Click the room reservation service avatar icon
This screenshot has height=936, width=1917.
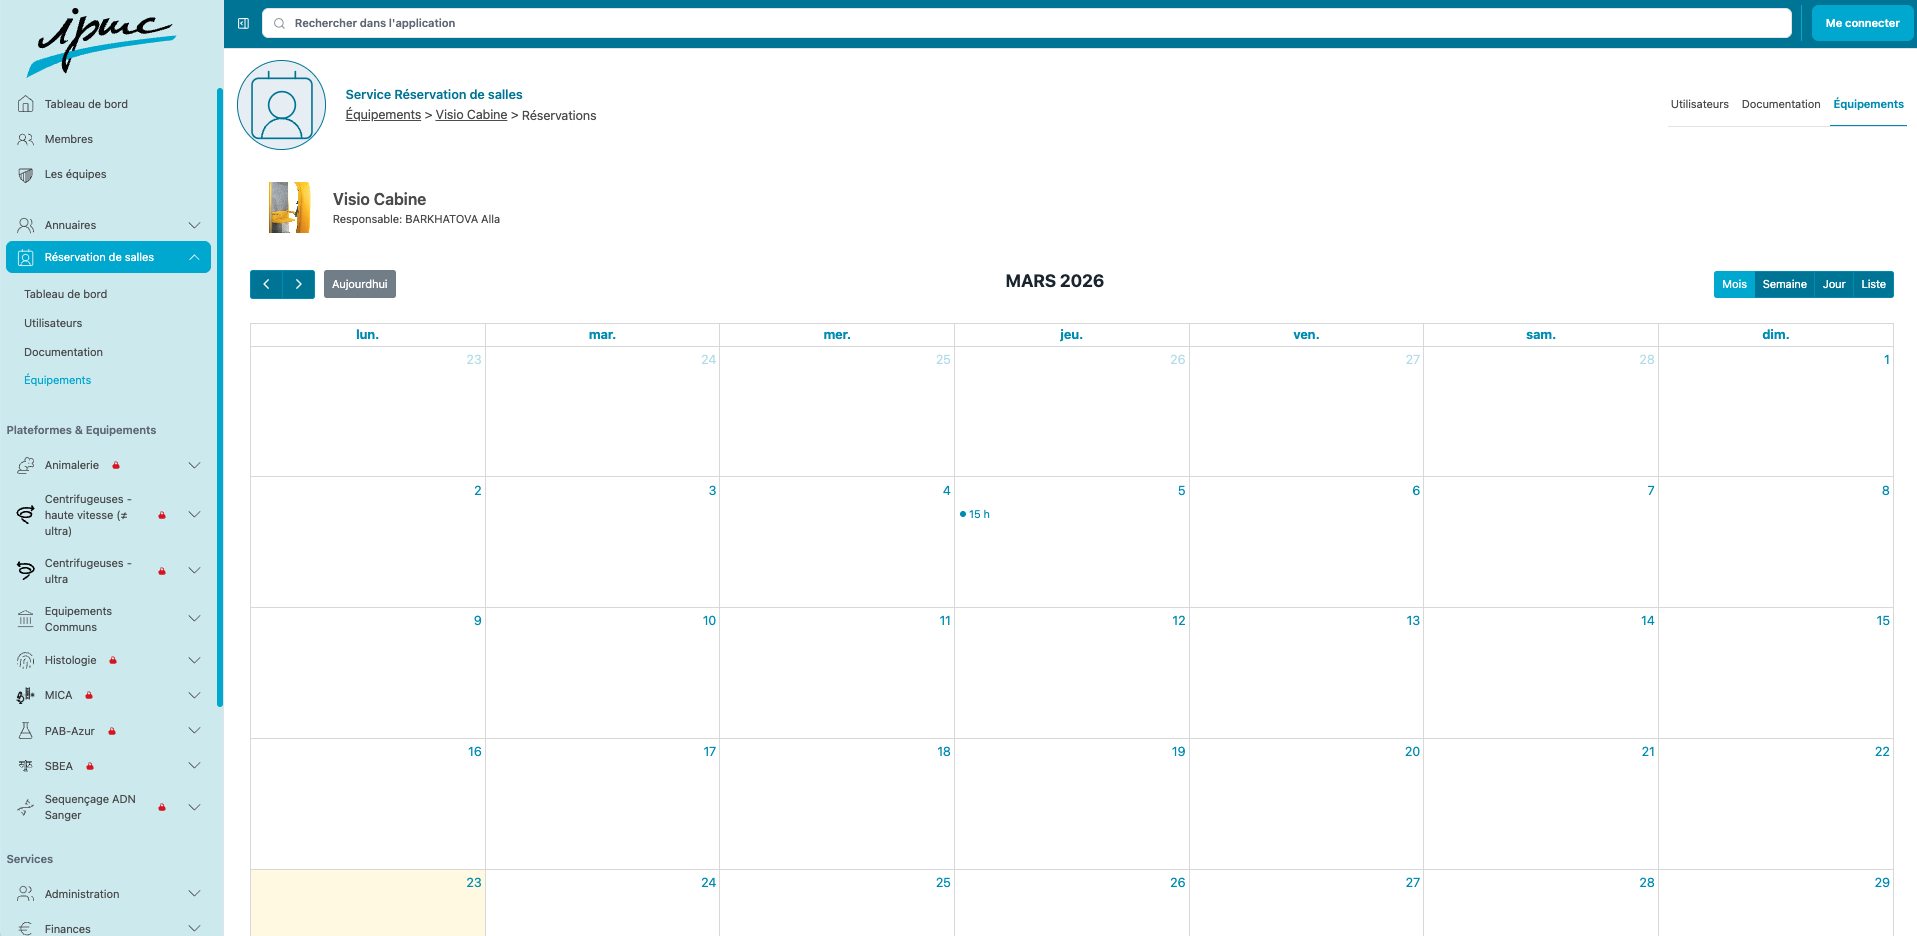(282, 105)
